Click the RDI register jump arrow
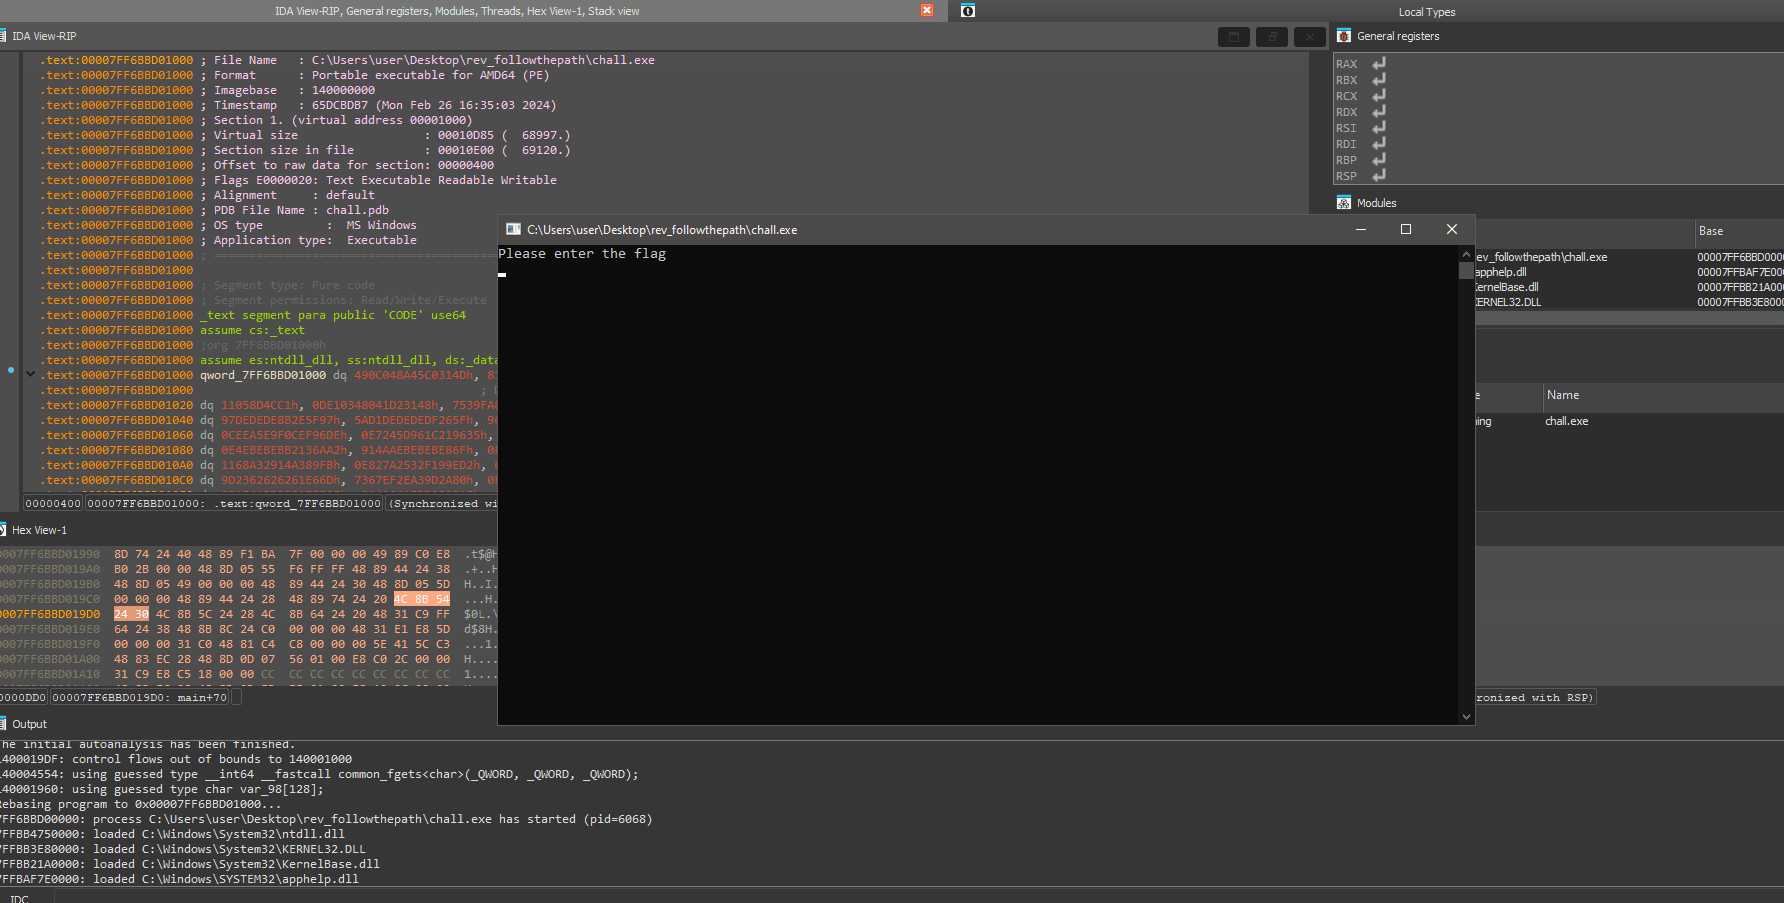The height and width of the screenshot is (903, 1784). [1379, 144]
